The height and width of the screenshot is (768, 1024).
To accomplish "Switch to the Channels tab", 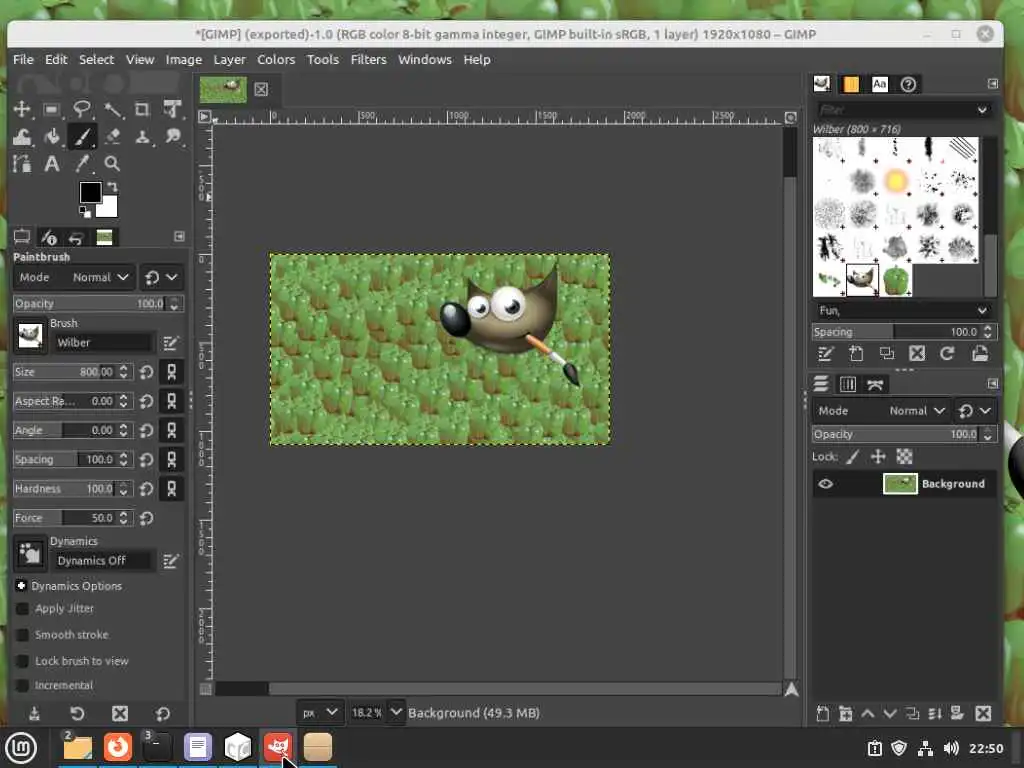I will point(848,384).
